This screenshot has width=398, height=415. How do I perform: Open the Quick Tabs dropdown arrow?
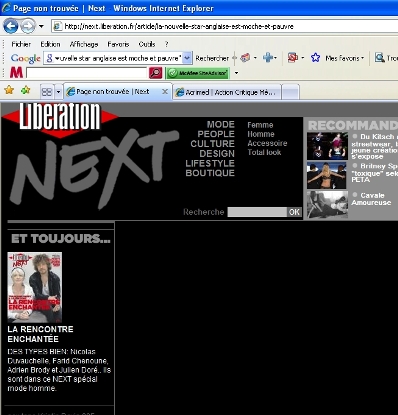pyautogui.click(x=58, y=92)
